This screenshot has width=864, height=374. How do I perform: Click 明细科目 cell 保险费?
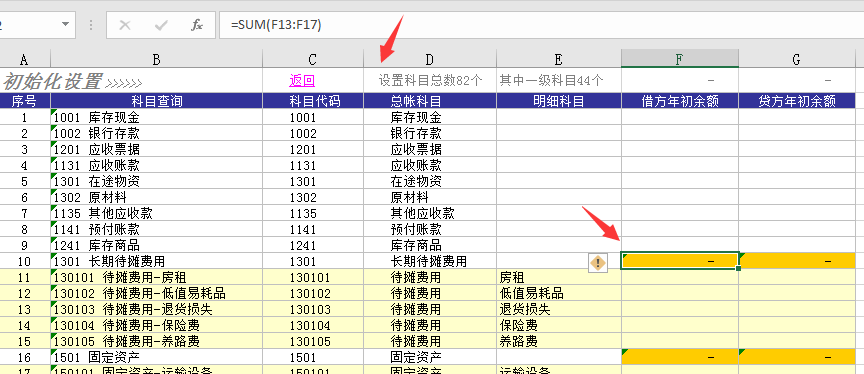click(559, 325)
